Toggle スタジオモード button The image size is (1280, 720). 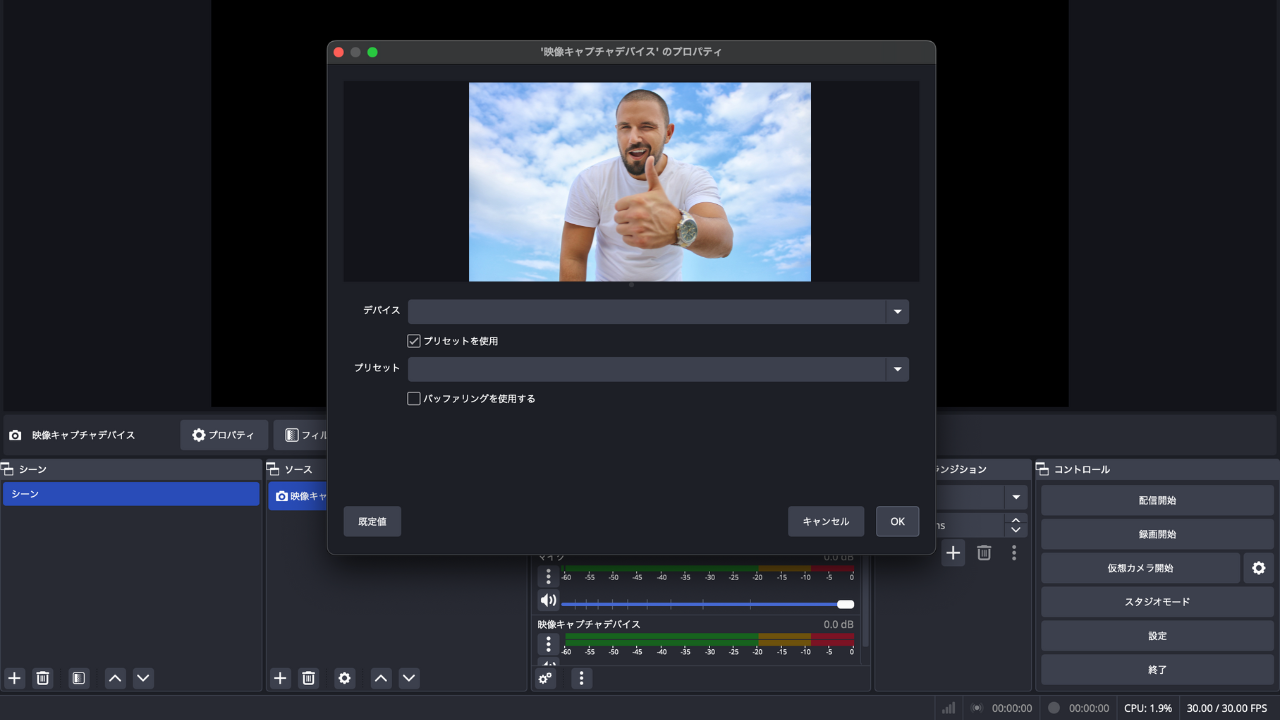[1157, 602]
